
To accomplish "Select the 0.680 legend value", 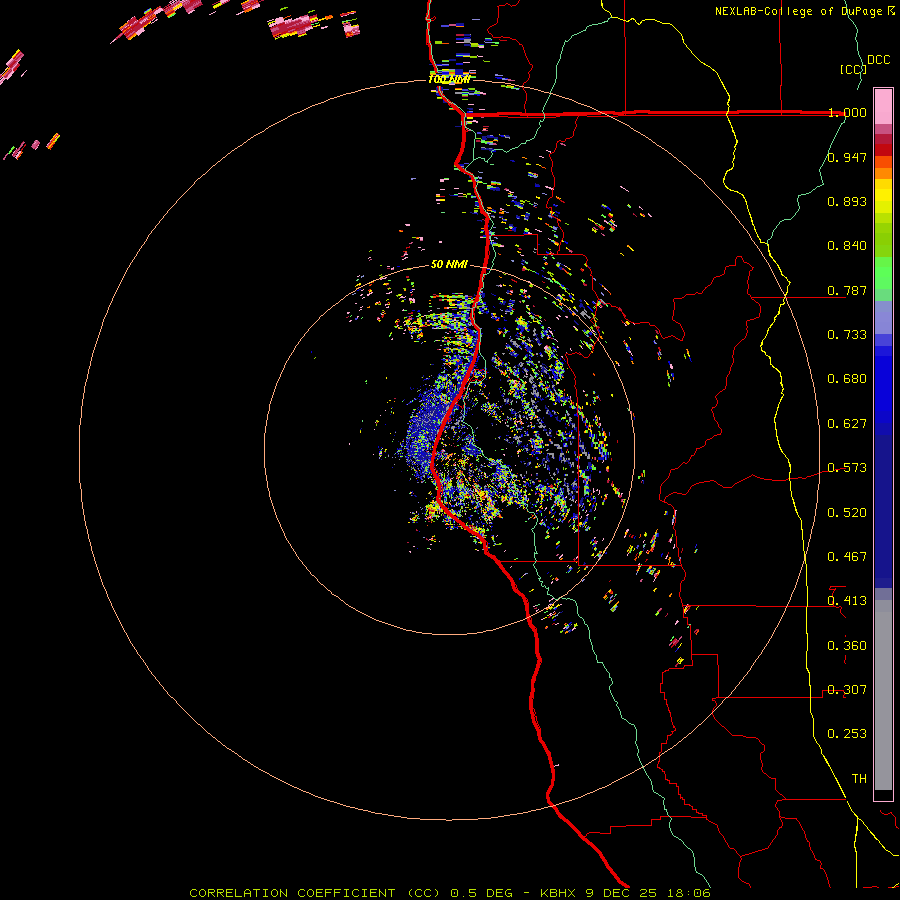I will (847, 378).
